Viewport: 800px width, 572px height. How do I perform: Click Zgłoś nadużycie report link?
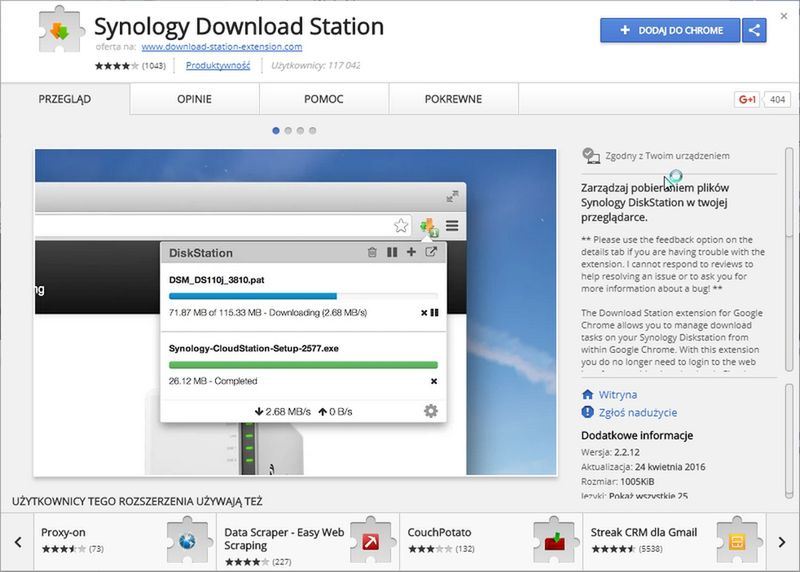pyautogui.click(x=638, y=412)
